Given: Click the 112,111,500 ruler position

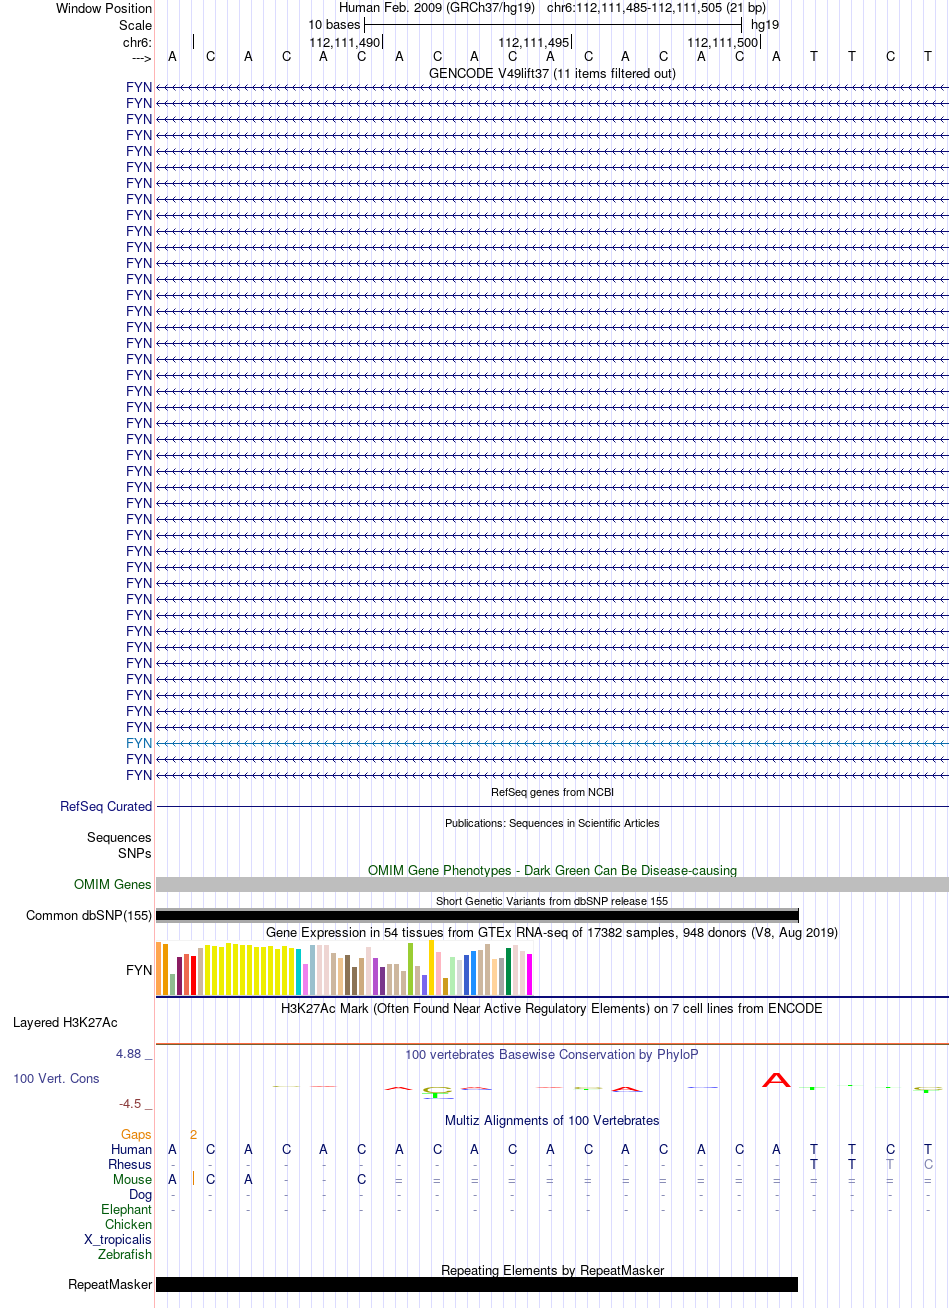Looking at the screenshot, I should pyautogui.click(x=722, y=42).
